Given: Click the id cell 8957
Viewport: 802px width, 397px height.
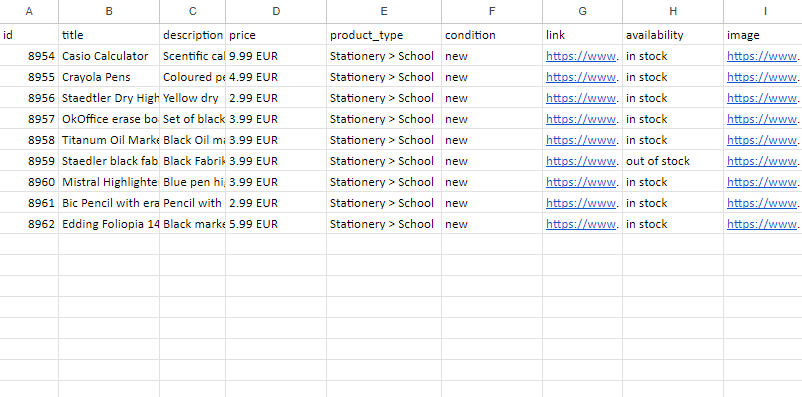Looking at the screenshot, I should coord(29,119).
